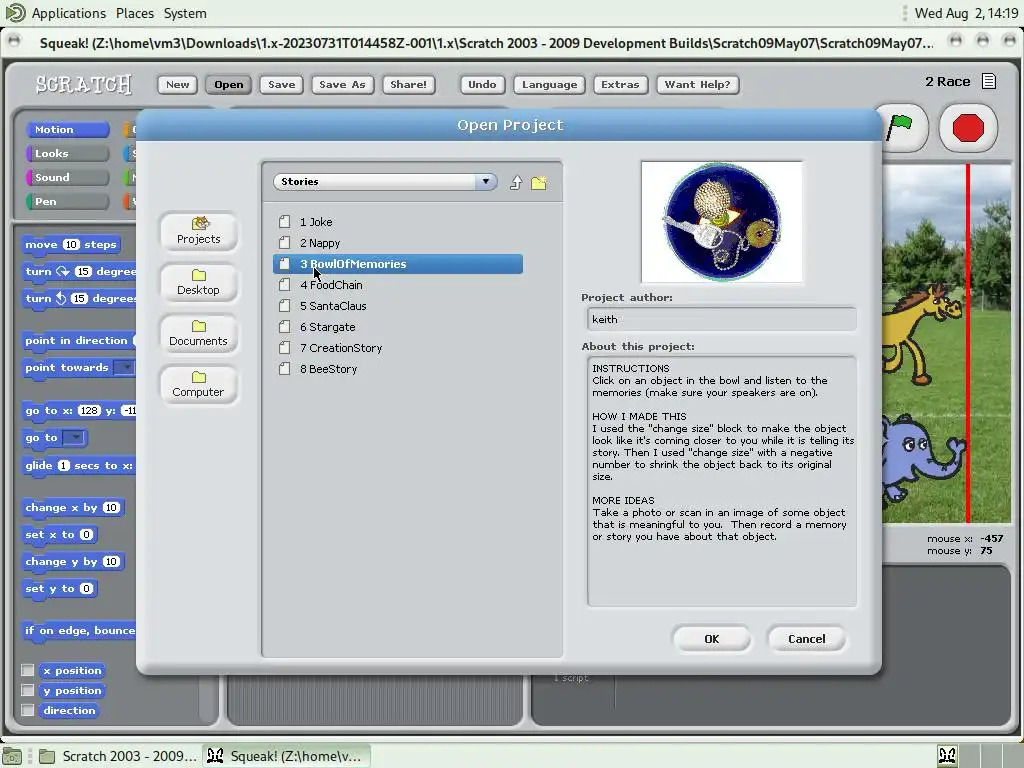Open the Desktop shortcut folder

(x=199, y=282)
